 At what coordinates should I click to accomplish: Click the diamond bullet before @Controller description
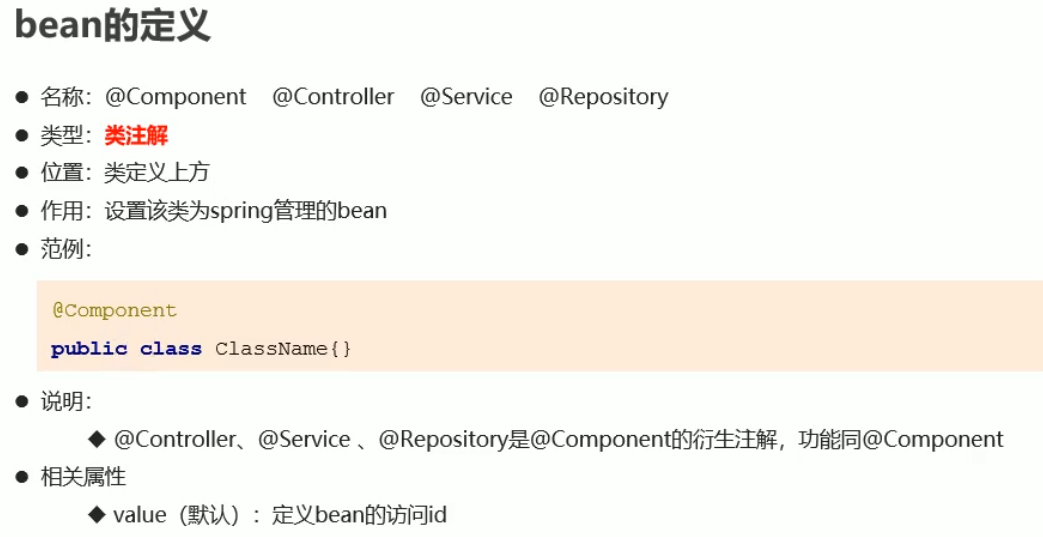coord(97,439)
